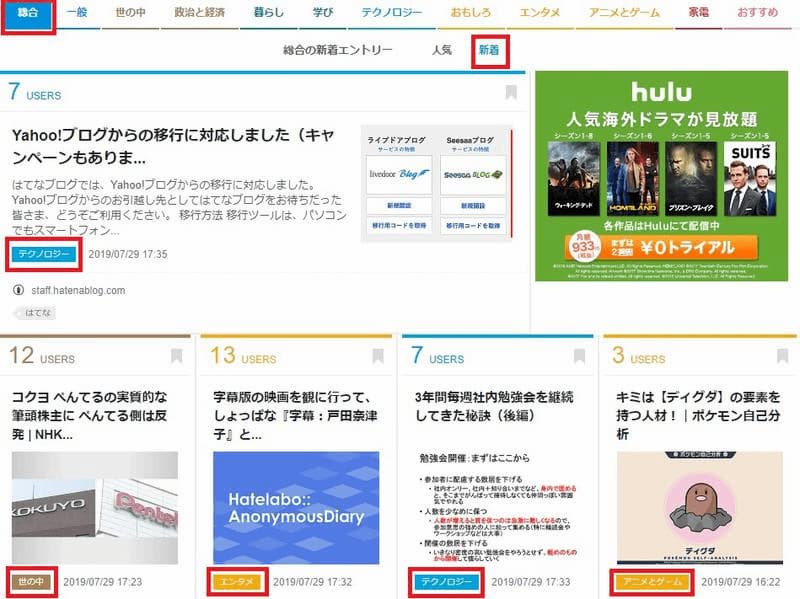Click テクノロジー label under Yahoo!ブログ entry
The height and width of the screenshot is (599, 800).
coord(44,254)
